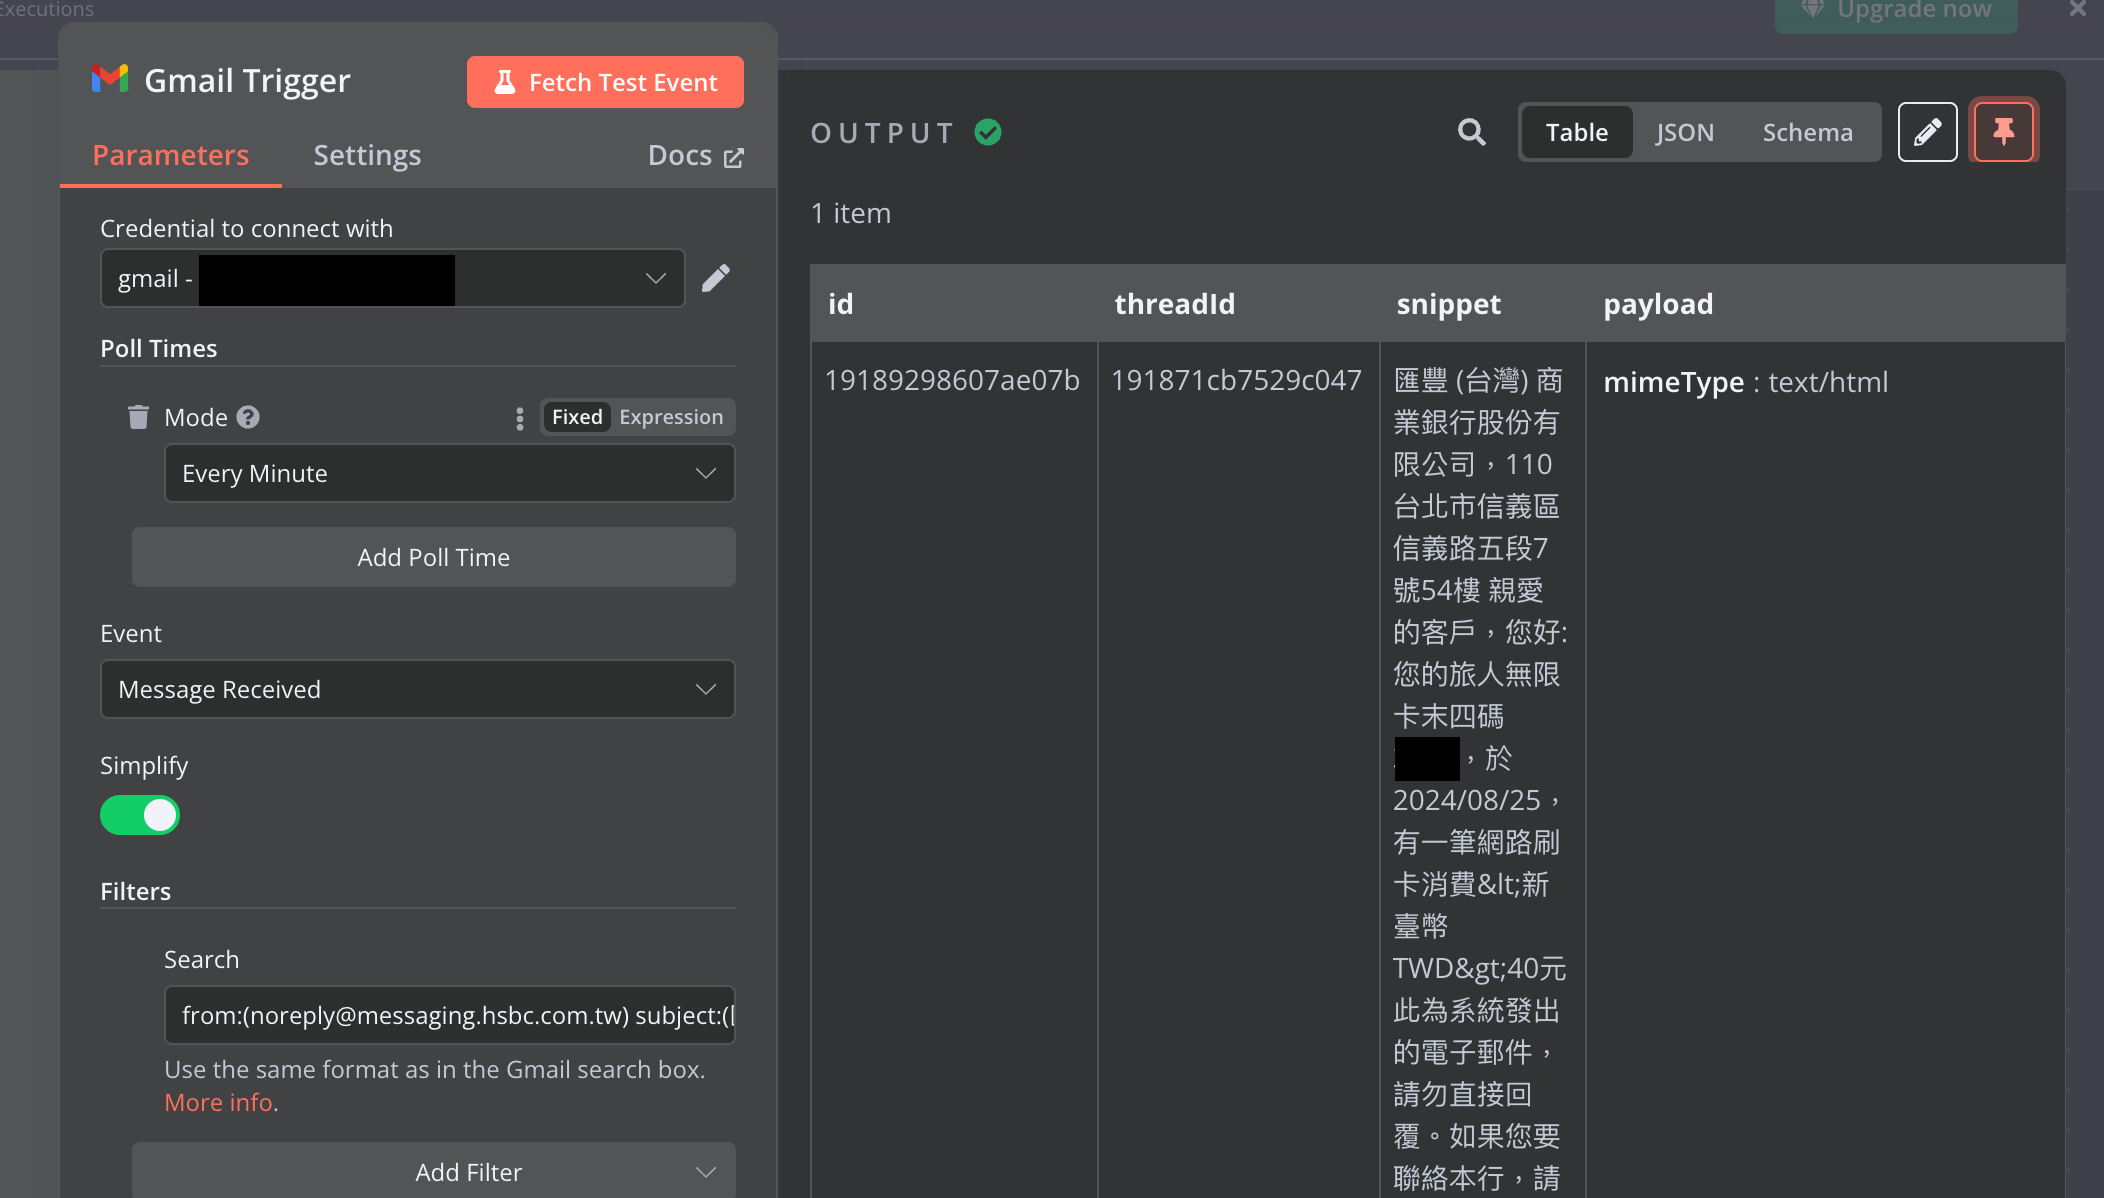Switch to the Parameters tab
Viewport: 2104px width, 1198px height.
(171, 155)
